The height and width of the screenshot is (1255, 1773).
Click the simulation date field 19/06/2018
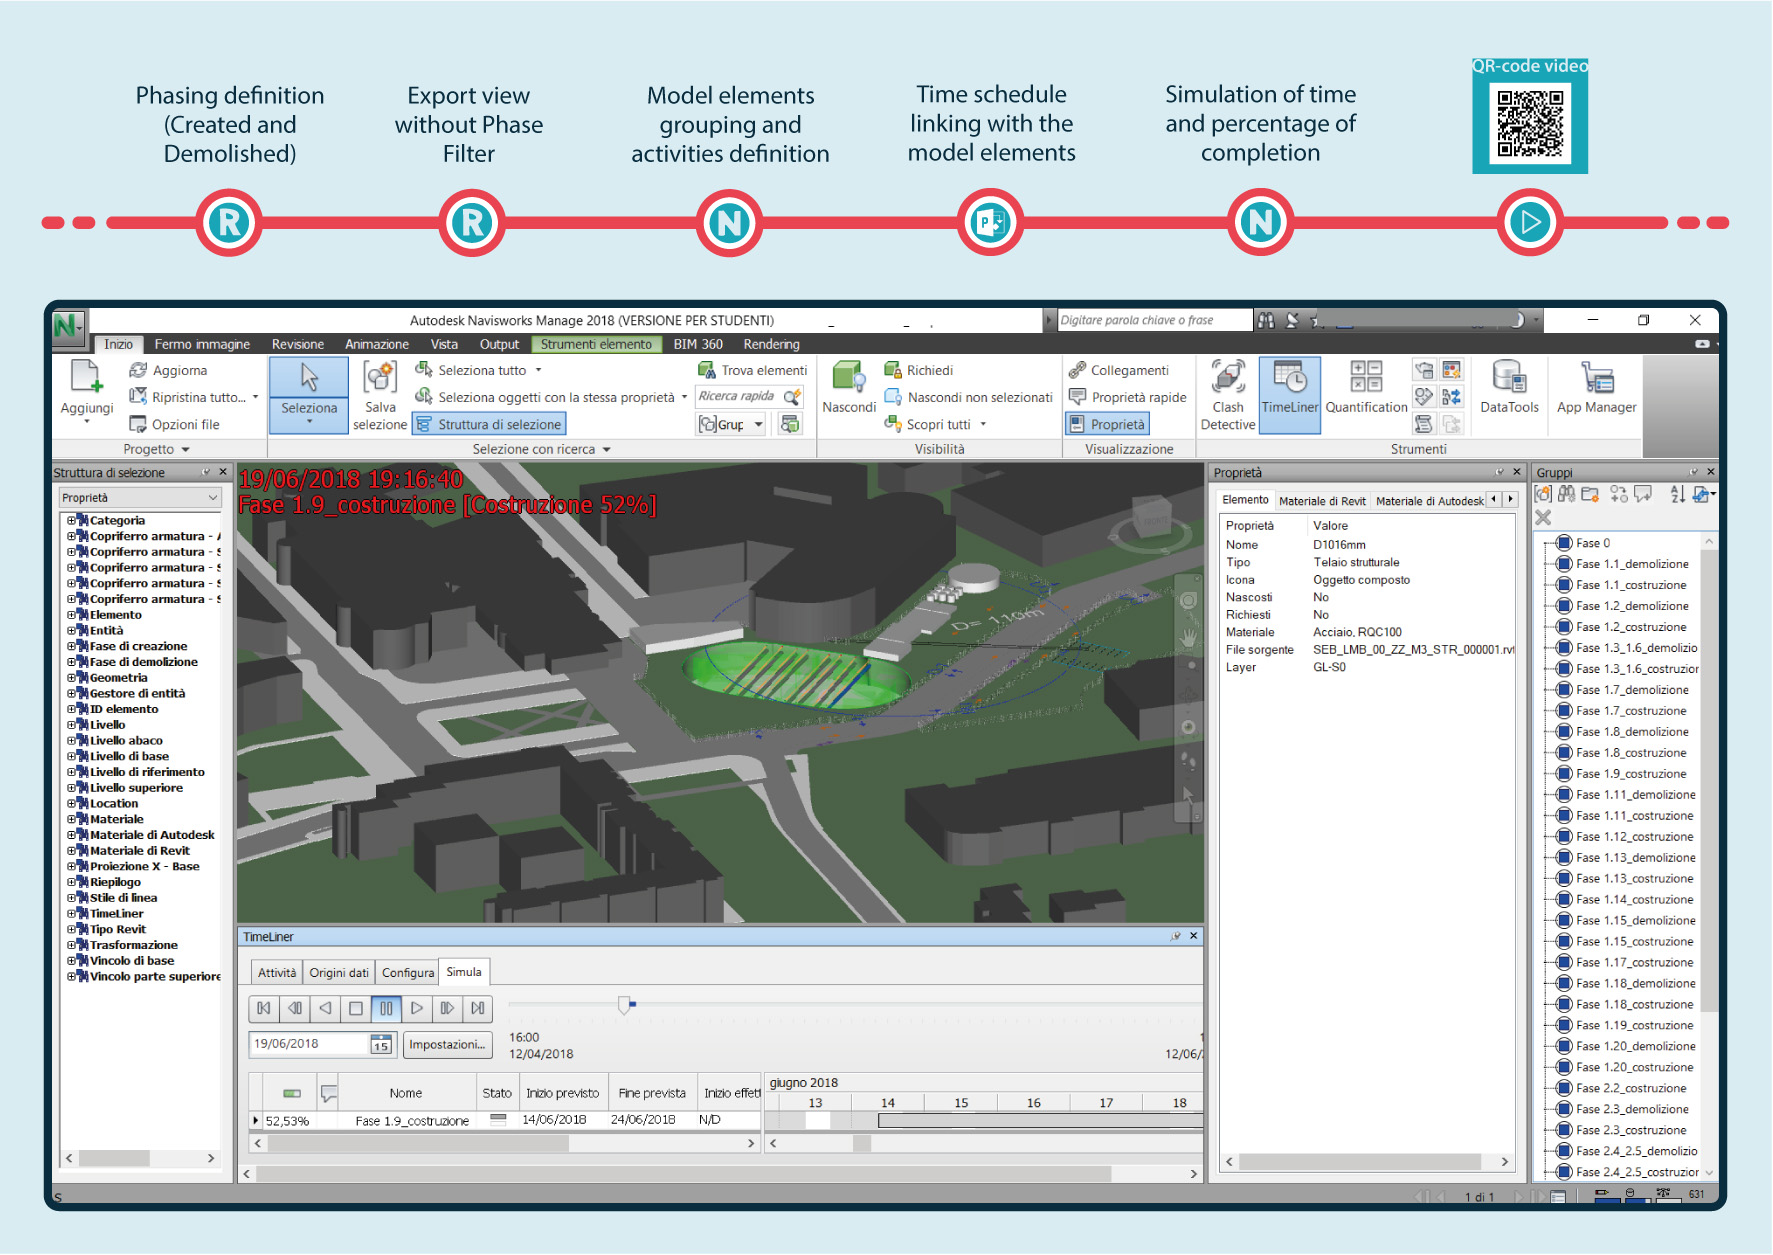(309, 1044)
